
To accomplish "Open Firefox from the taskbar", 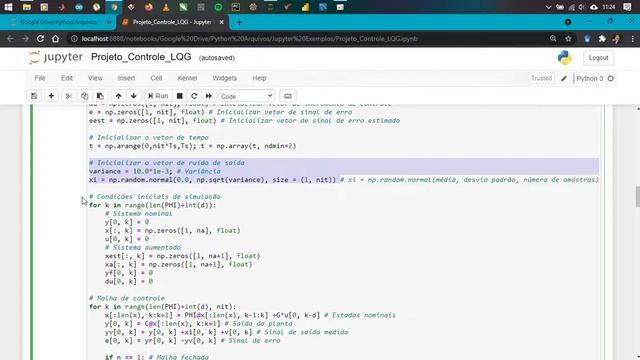I will pos(149,7).
